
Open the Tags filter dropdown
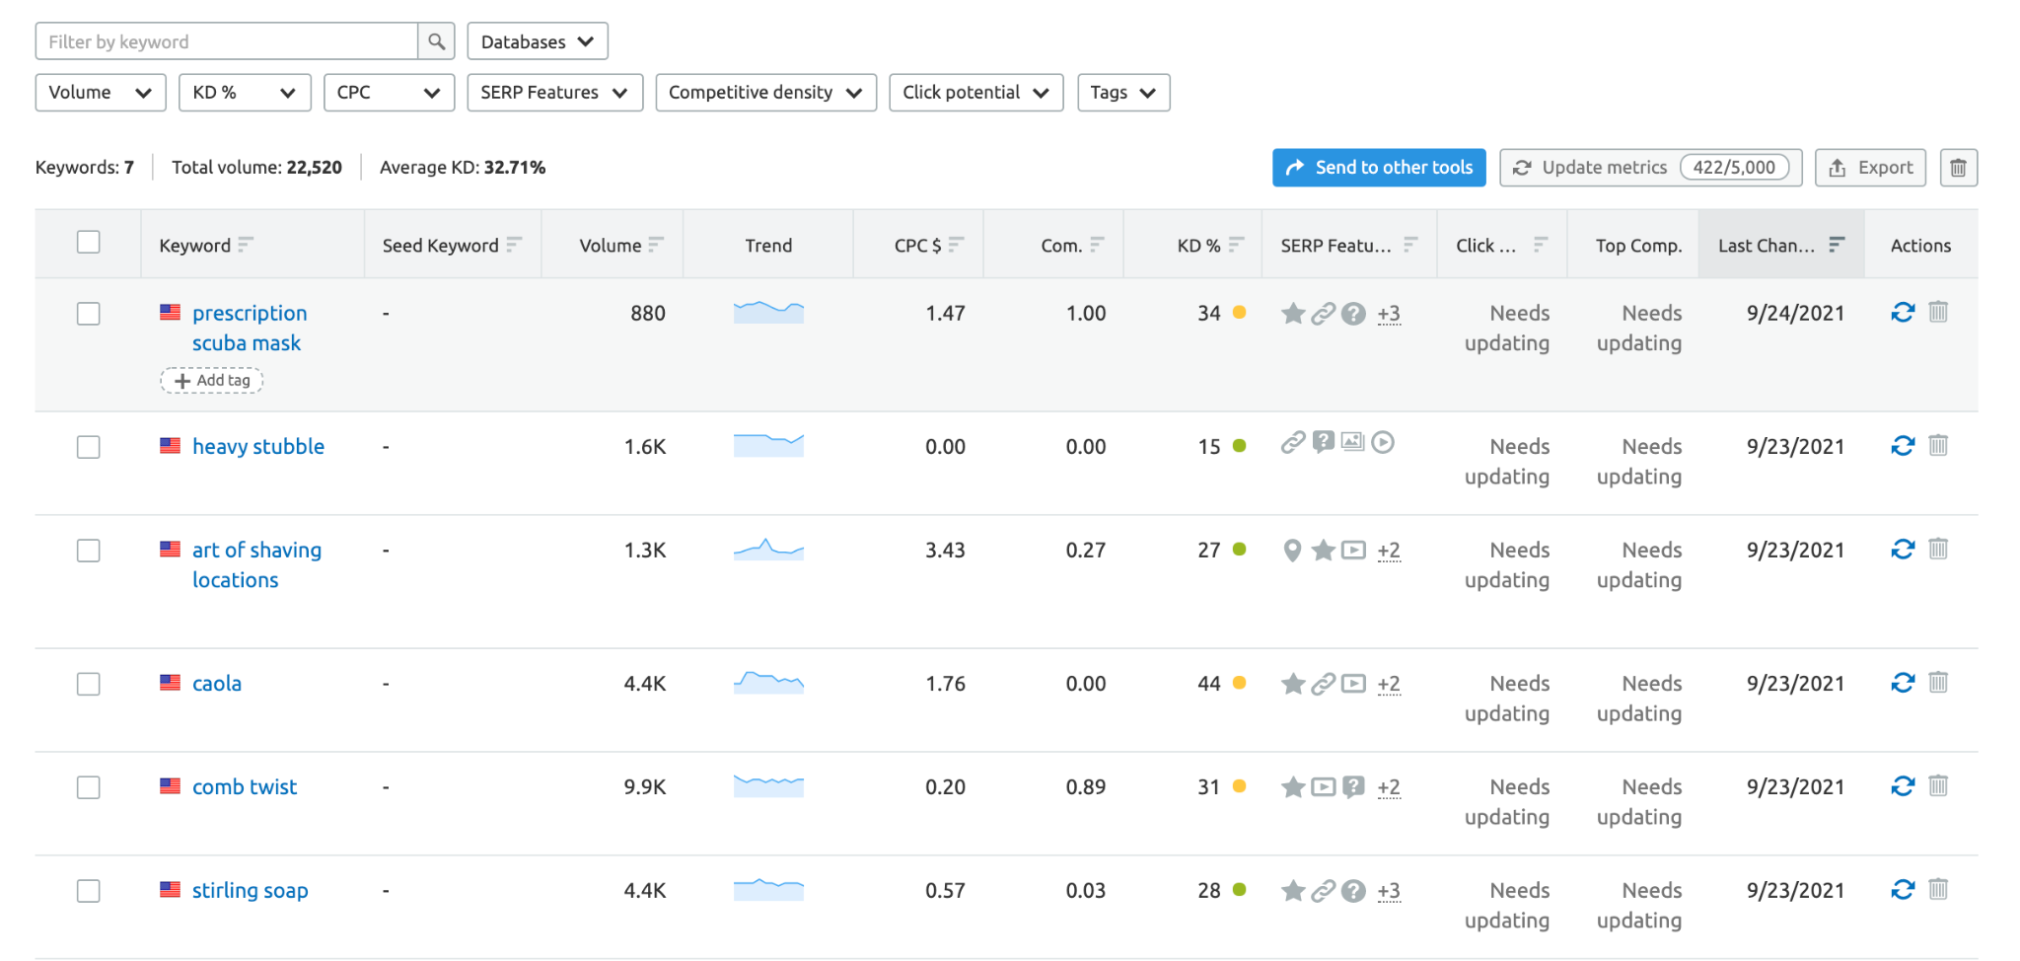[x=1124, y=93]
